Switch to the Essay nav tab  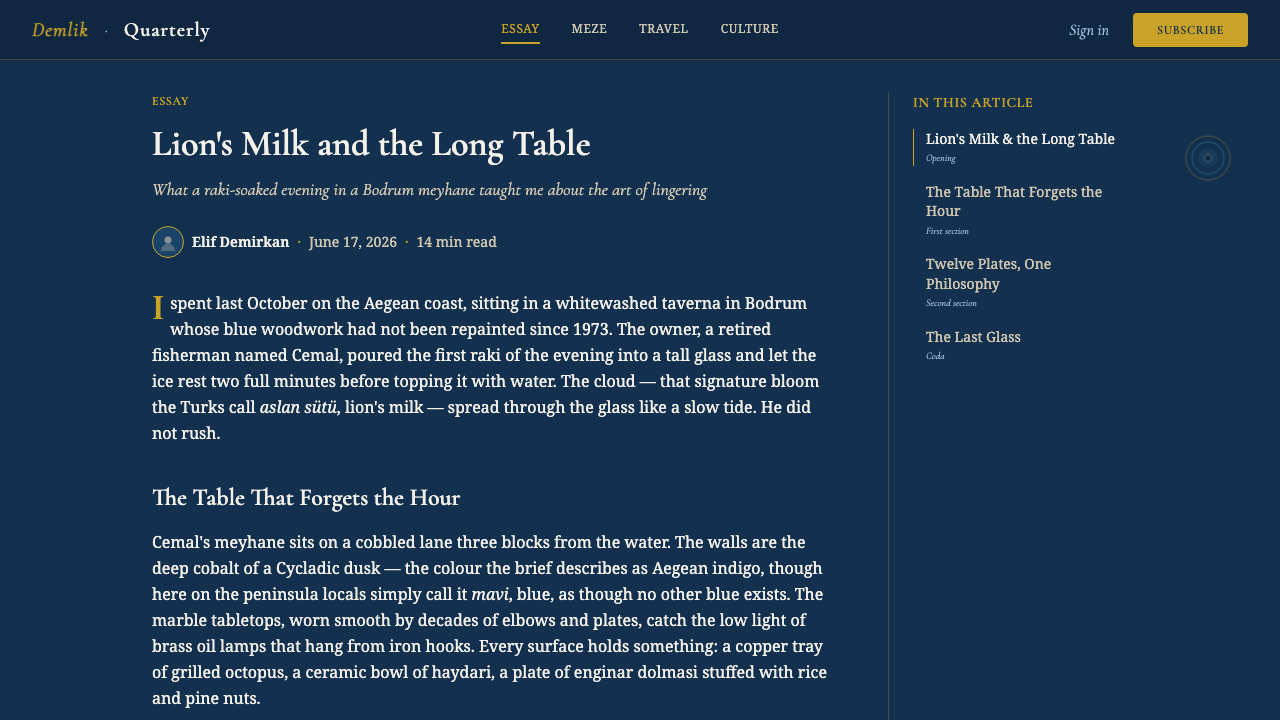point(520,29)
